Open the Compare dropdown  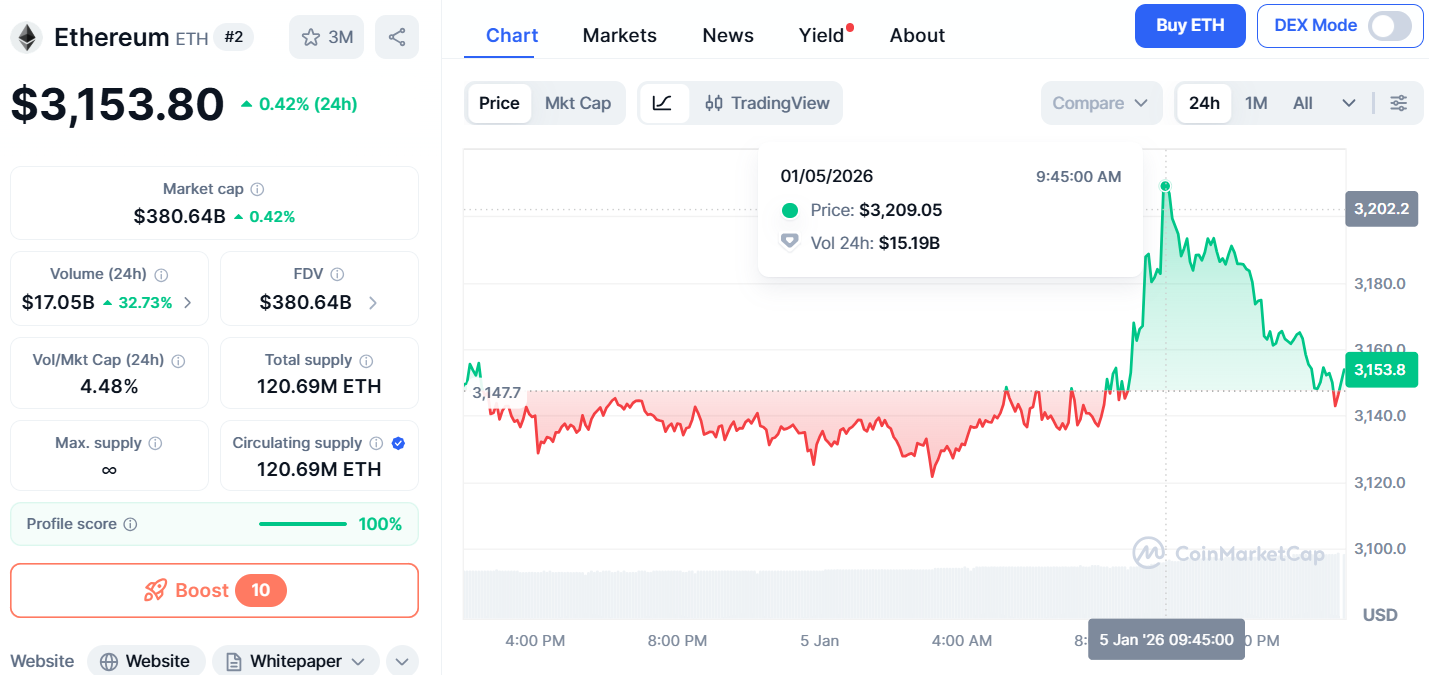pyautogui.click(x=1101, y=103)
